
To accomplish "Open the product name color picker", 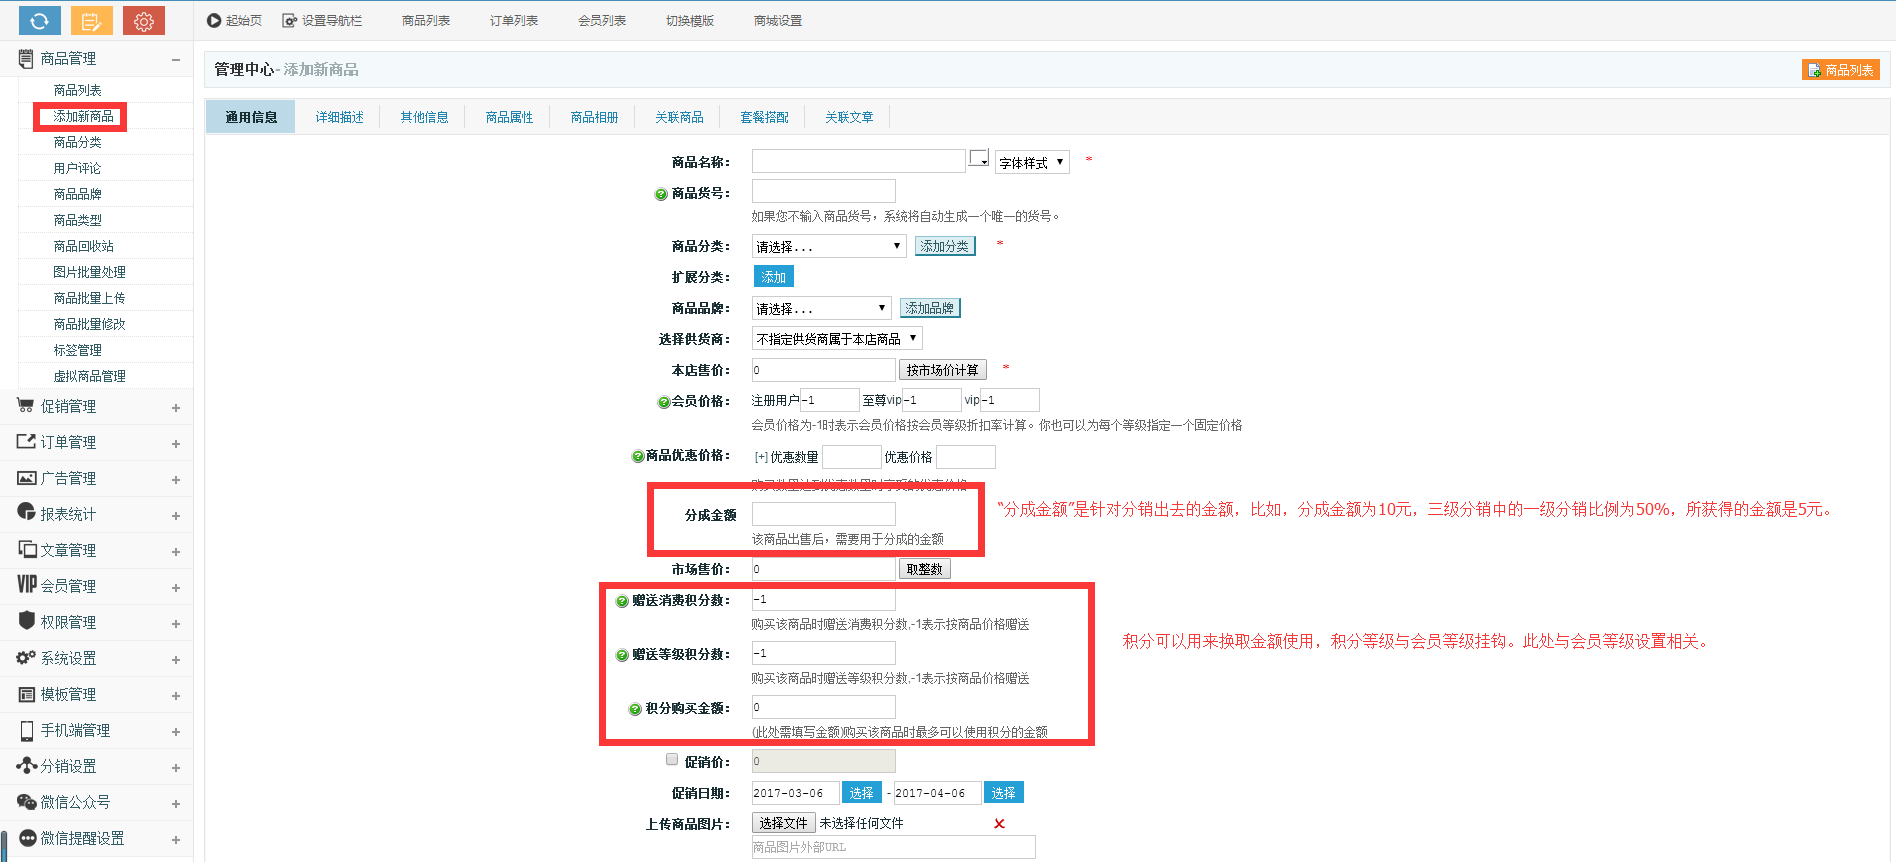I will click(x=979, y=159).
